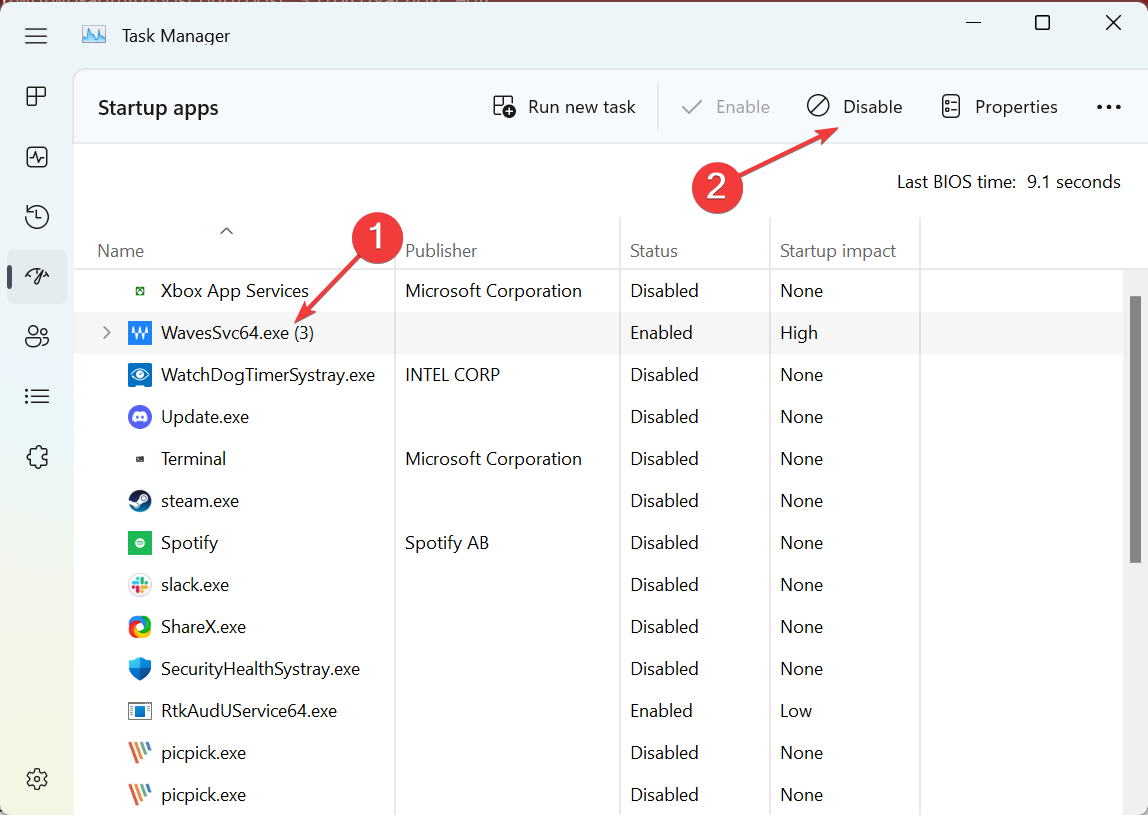Screen dimensions: 1148x815
Task: Click the Startup apps heading
Action: [158, 108]
